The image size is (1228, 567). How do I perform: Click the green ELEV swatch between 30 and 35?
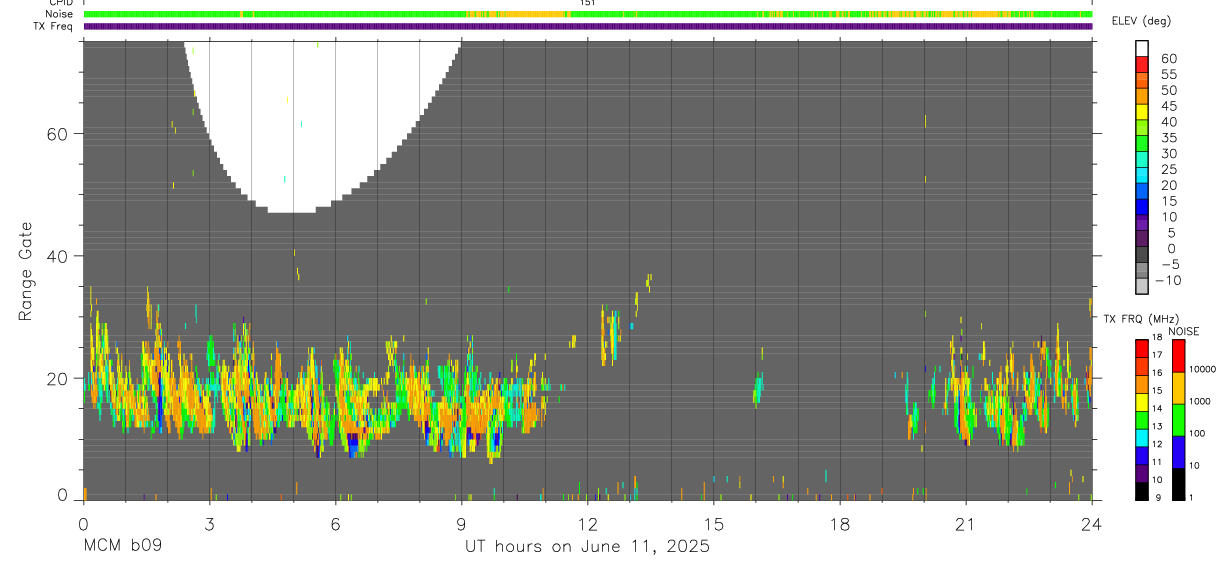[x=1142, y=145]
